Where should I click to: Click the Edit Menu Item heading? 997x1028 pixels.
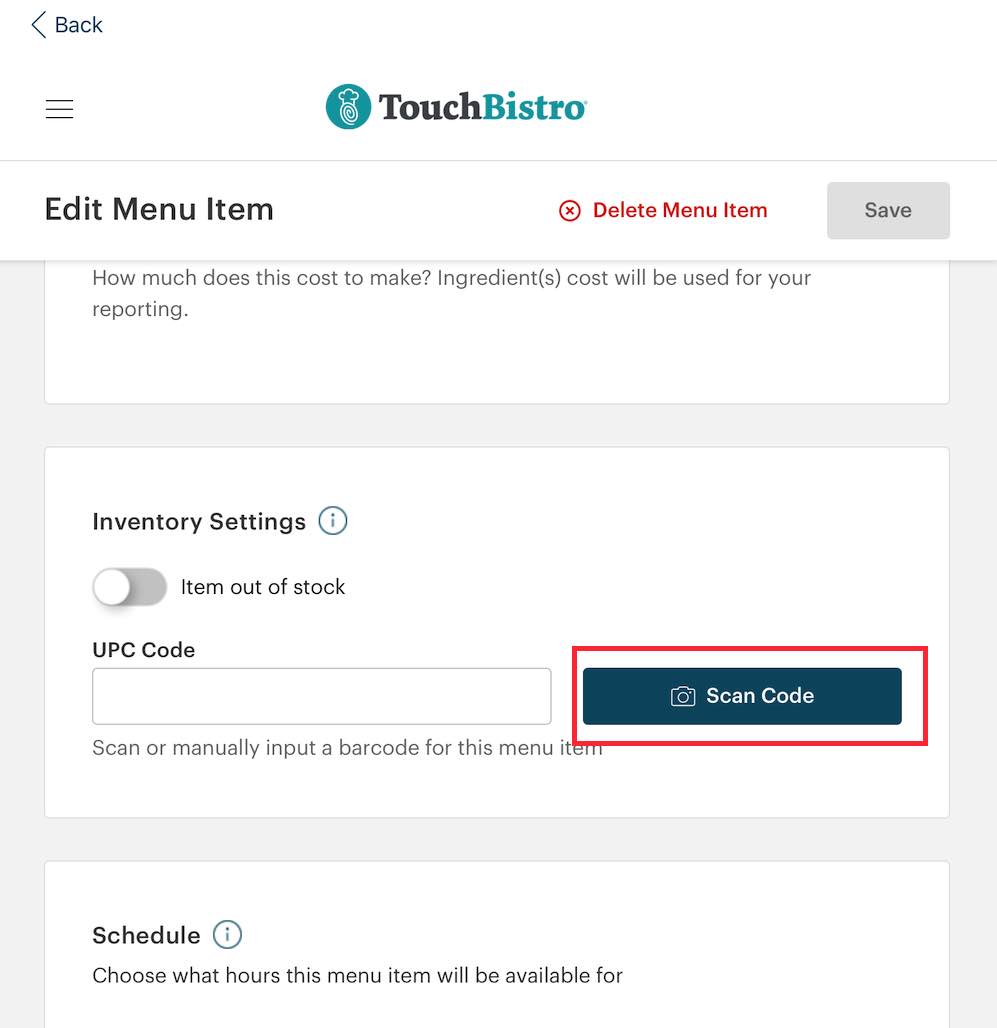point(159,209)
